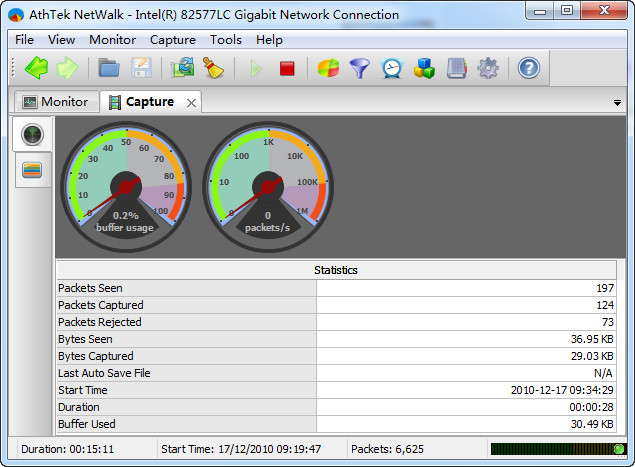Switch to the Monitor tab
The image size is (635, 467).
pyautogui.click(x=56, y=102)
